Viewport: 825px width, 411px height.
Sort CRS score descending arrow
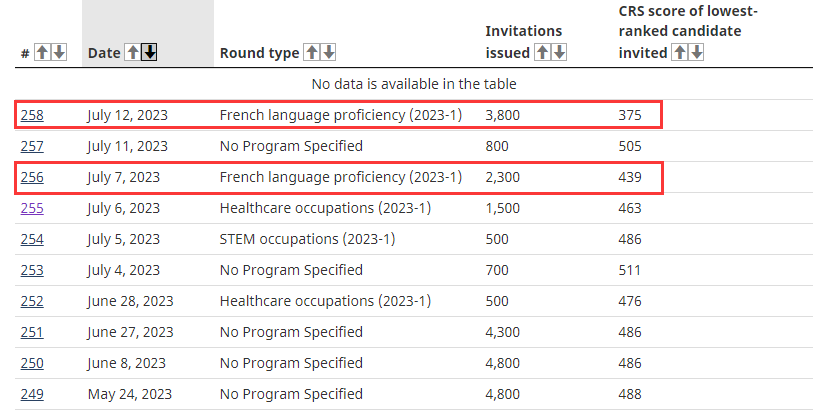696,52
